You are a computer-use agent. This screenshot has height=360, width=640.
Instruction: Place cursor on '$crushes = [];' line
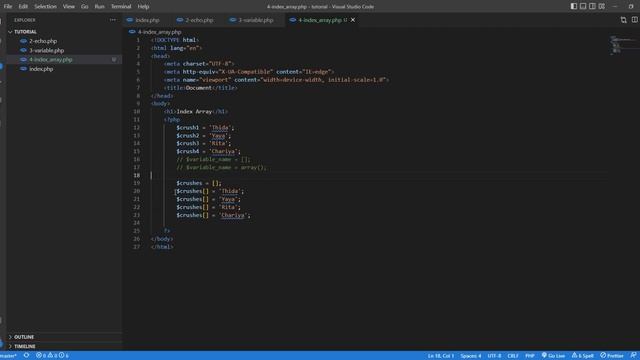pos(199,183)
